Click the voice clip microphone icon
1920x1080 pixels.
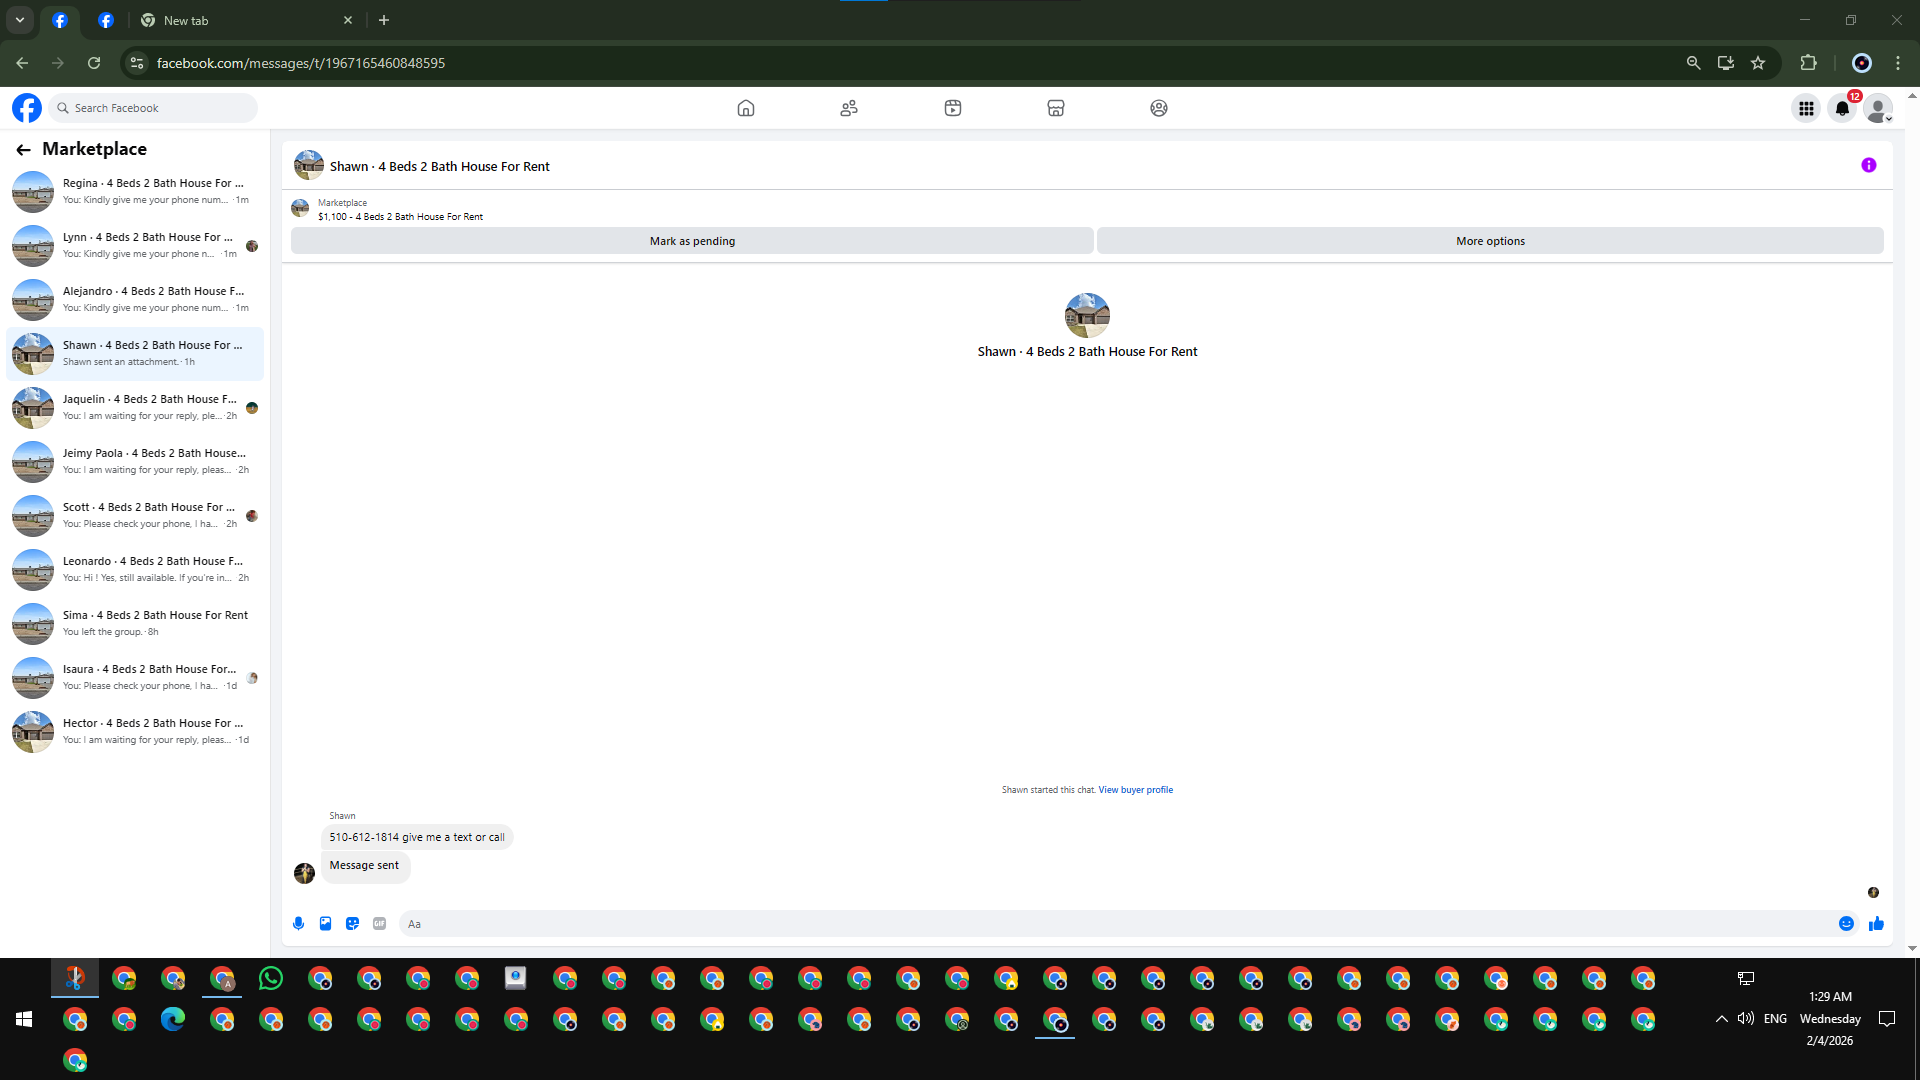point(298,924)
